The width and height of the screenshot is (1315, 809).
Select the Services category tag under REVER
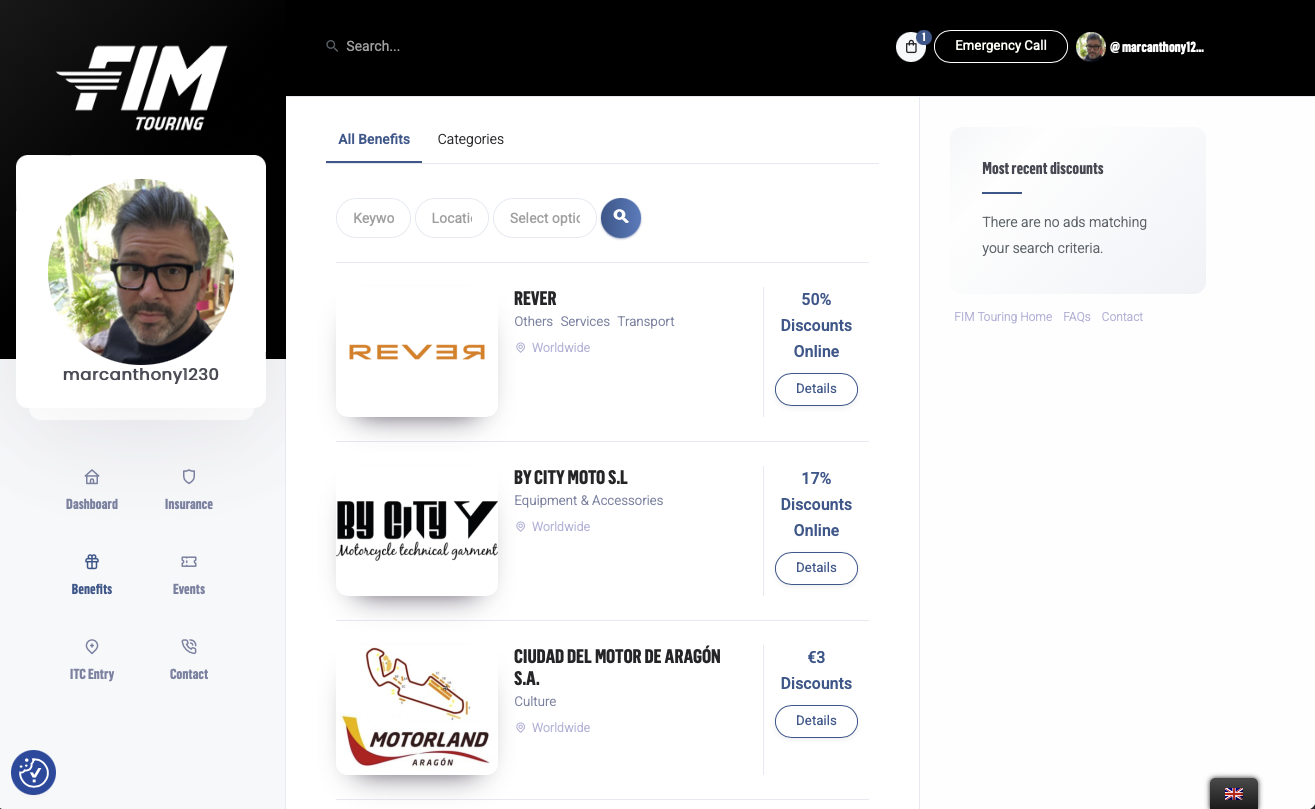tap(585, 322)
